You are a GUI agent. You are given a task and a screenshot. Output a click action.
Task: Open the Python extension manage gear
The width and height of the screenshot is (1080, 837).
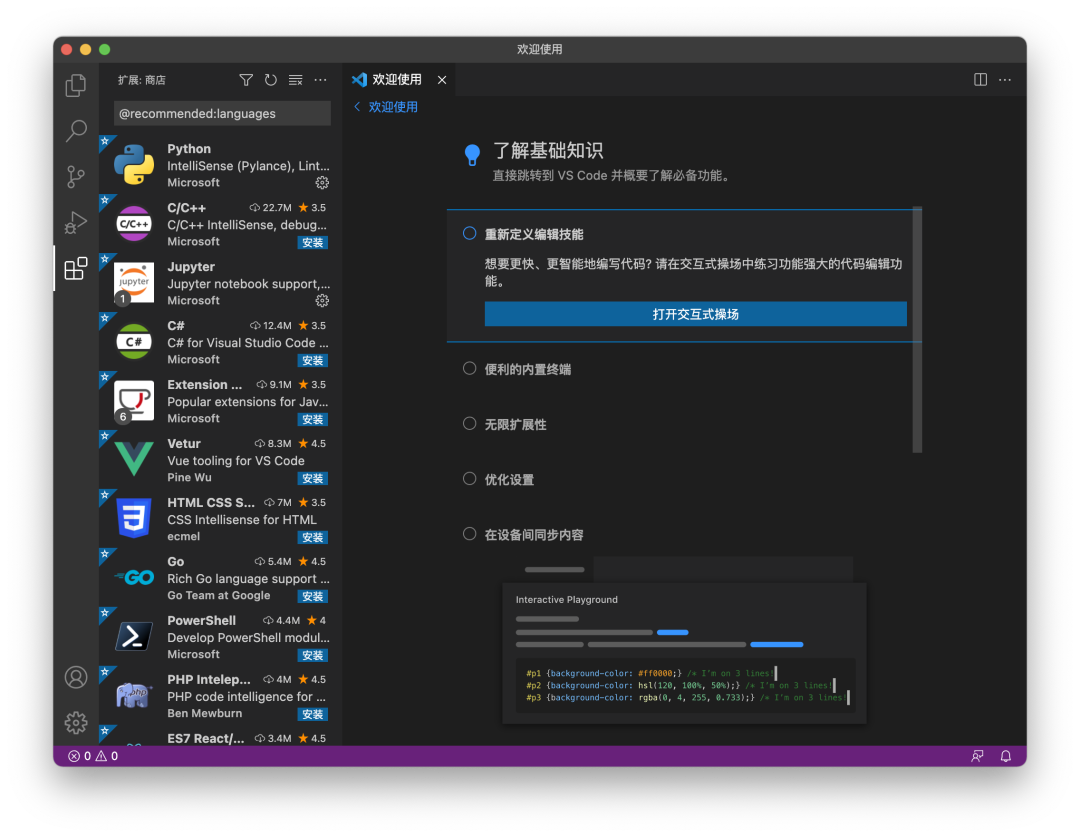click(322, 183)
